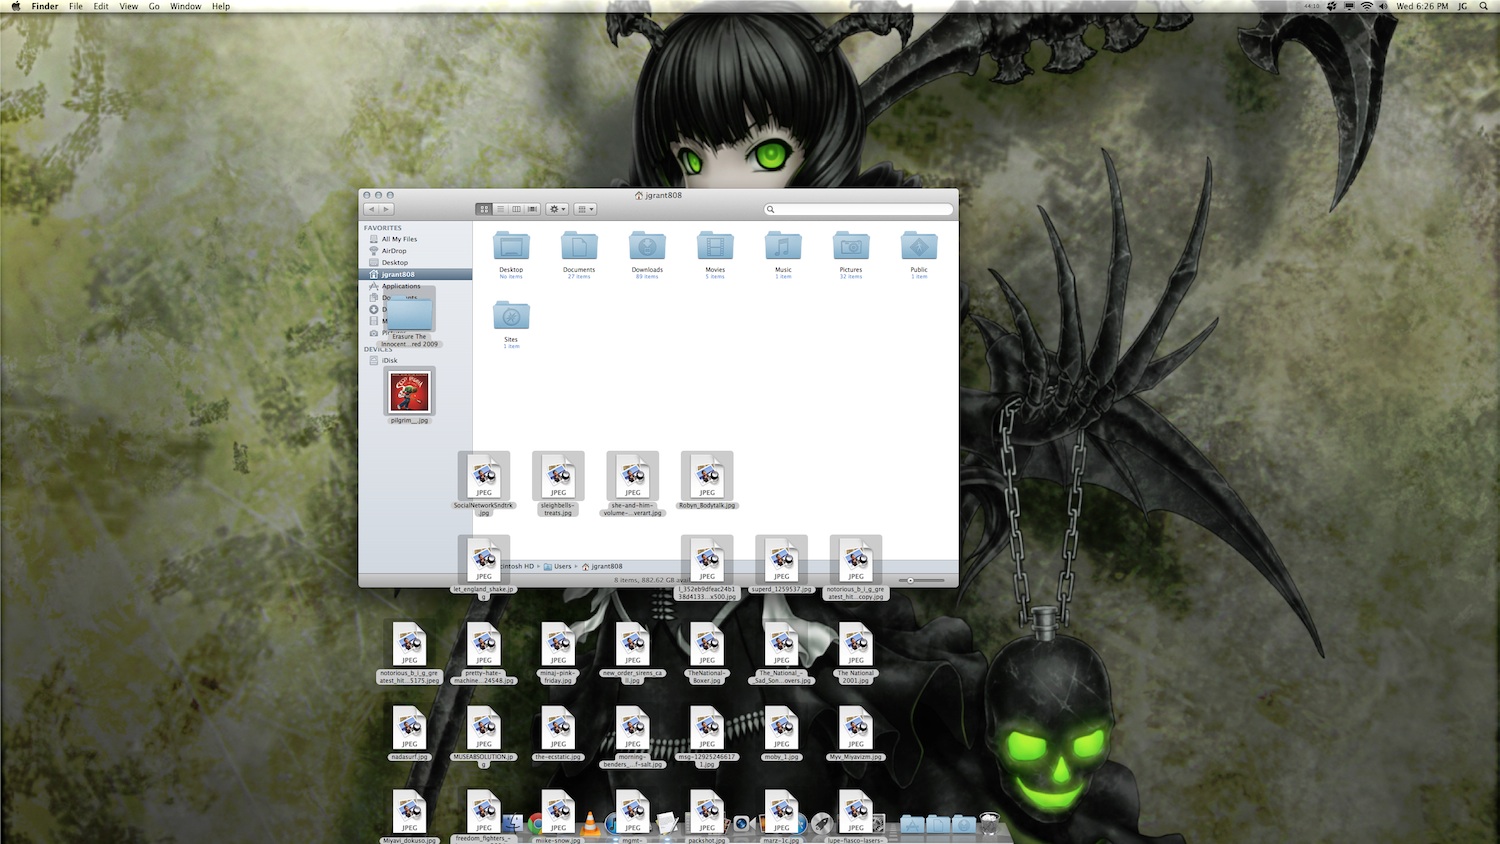This screenshot has height=844, width=1500.
Task: Open the File menu
Action: (x=75, y=6)
